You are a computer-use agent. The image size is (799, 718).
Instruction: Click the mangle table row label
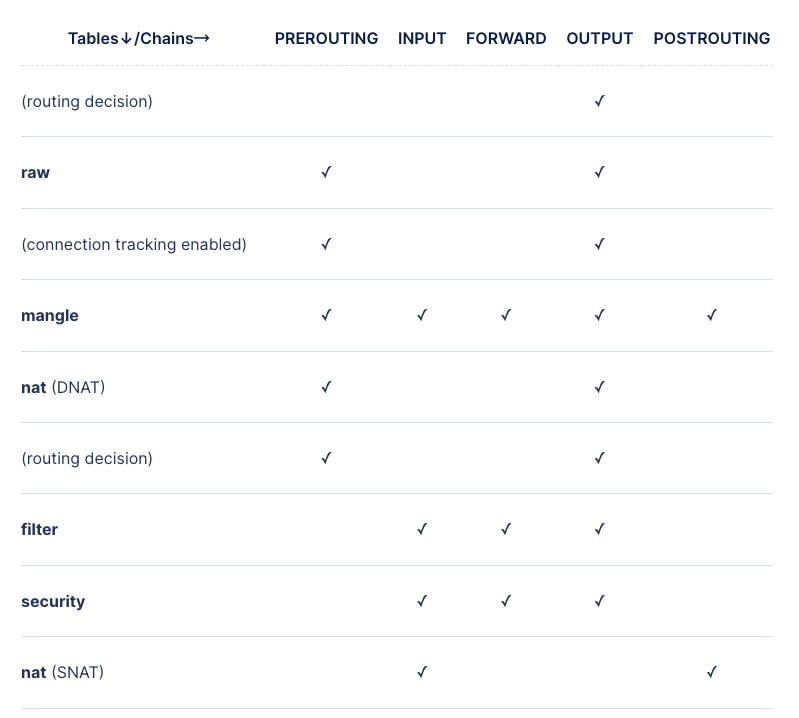click(x=50, y=316)
